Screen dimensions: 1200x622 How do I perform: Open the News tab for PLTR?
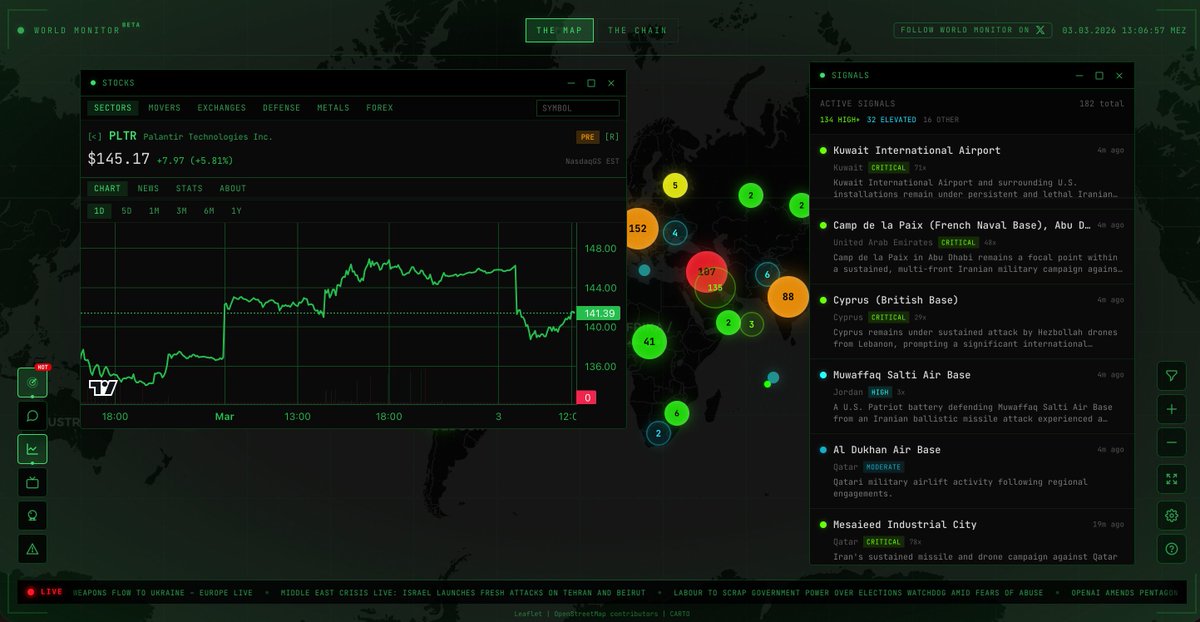click(x=148, y=188)
